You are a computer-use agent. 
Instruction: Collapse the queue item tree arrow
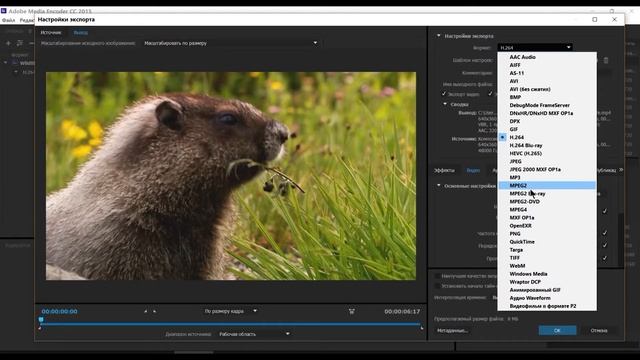(x=5, y=63)
